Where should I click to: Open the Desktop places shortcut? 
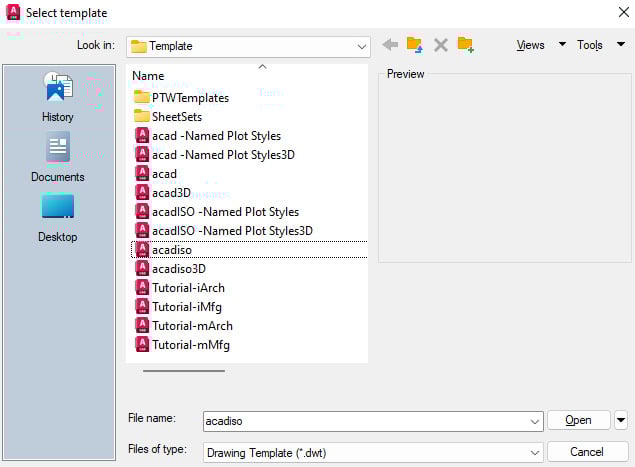coord(58,218)
